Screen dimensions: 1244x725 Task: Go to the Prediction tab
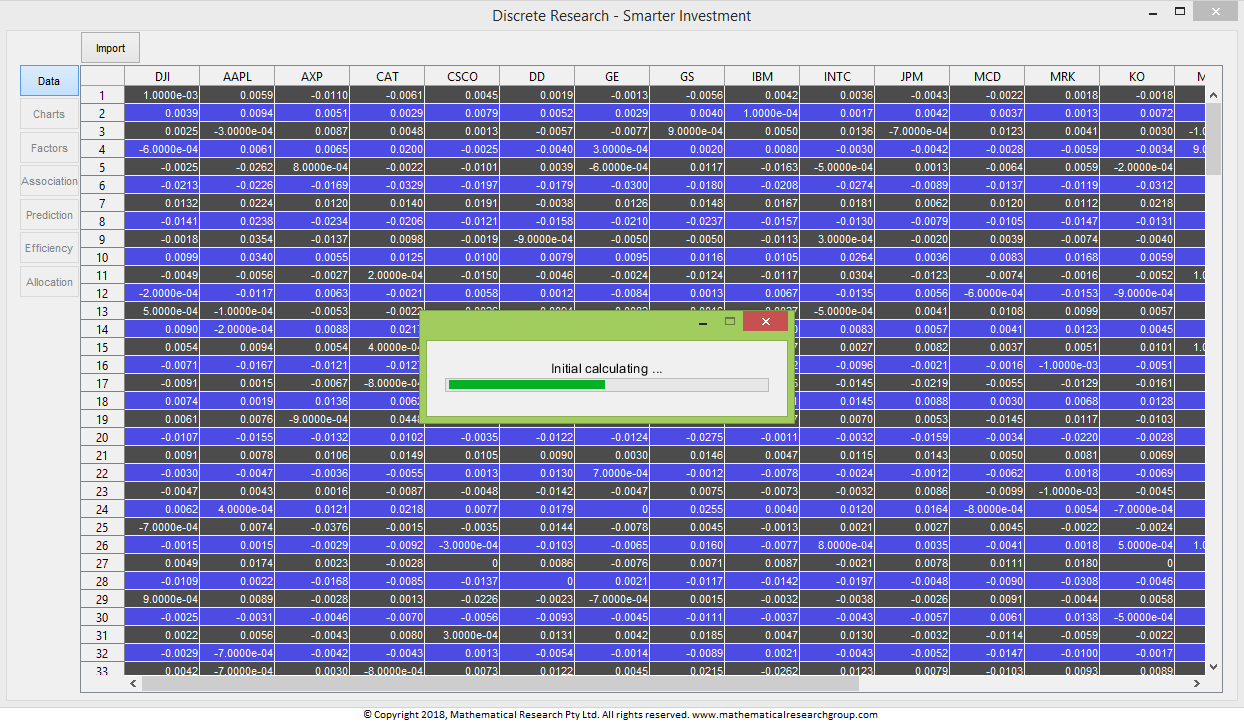tap(49, 215)
